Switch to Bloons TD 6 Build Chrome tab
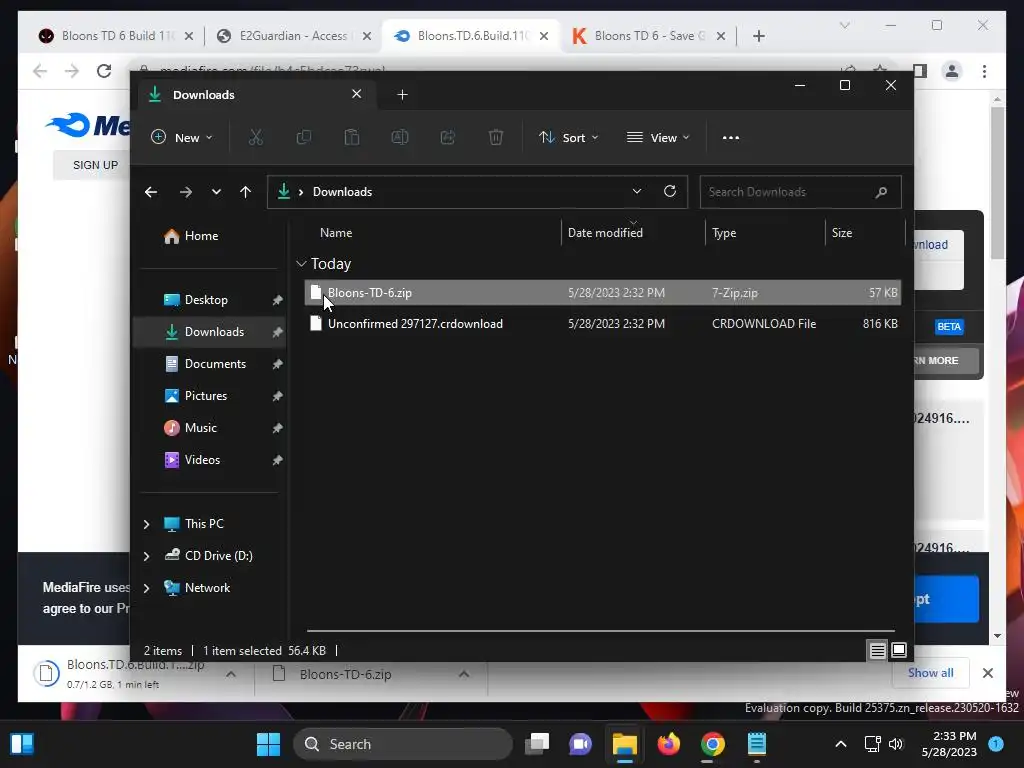Image resolution: width=1024 pixels, height=768 pixels. pyautogui.click(x=116, y=36)
